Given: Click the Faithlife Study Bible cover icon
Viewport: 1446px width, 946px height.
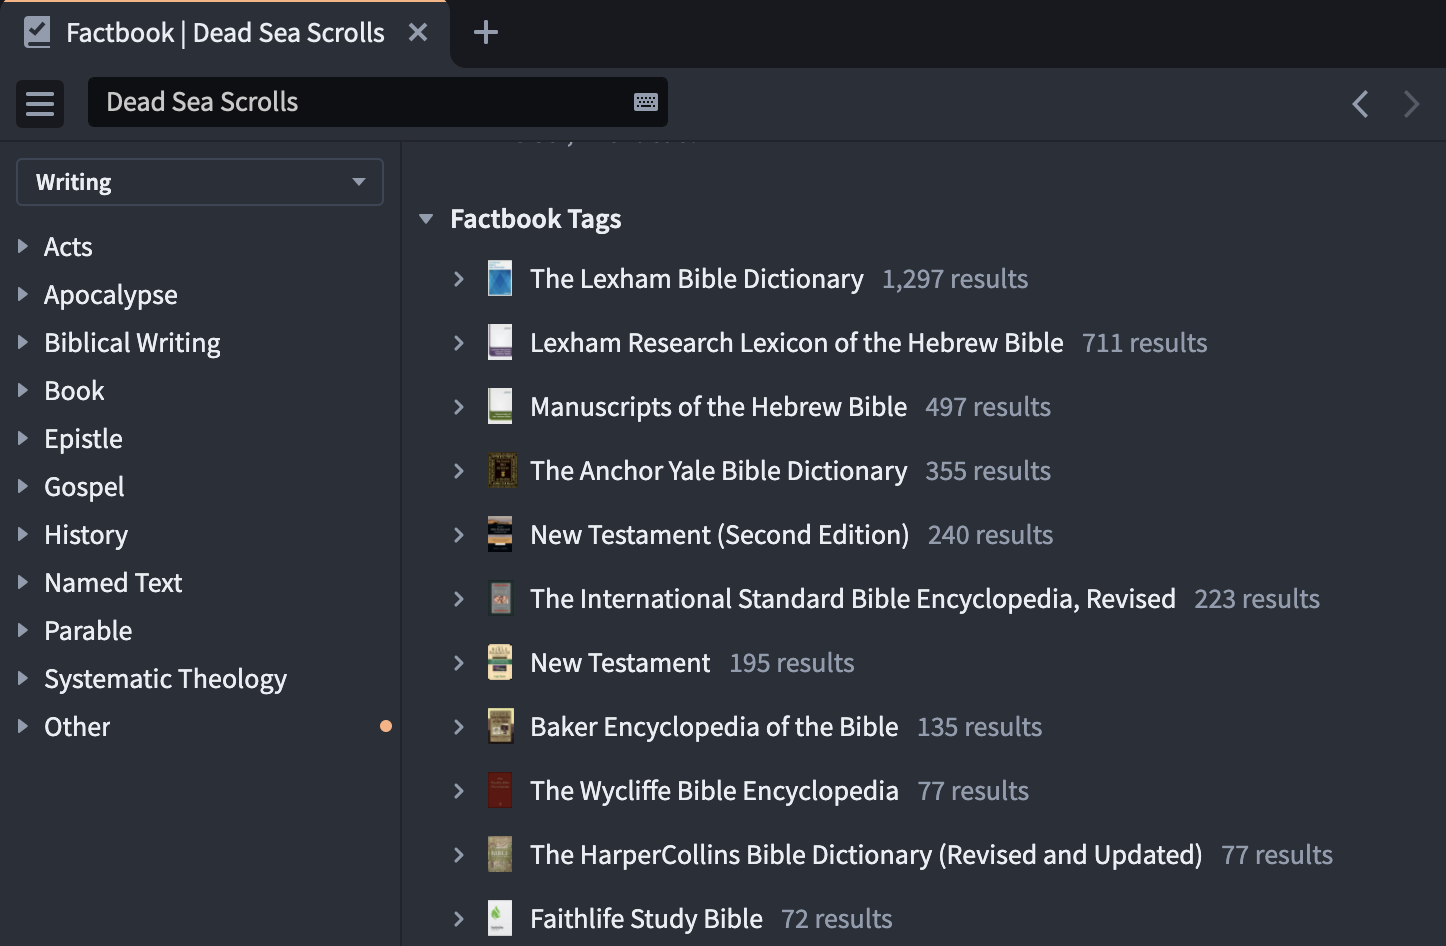Looking at the screenshot, I should (500, 919).
